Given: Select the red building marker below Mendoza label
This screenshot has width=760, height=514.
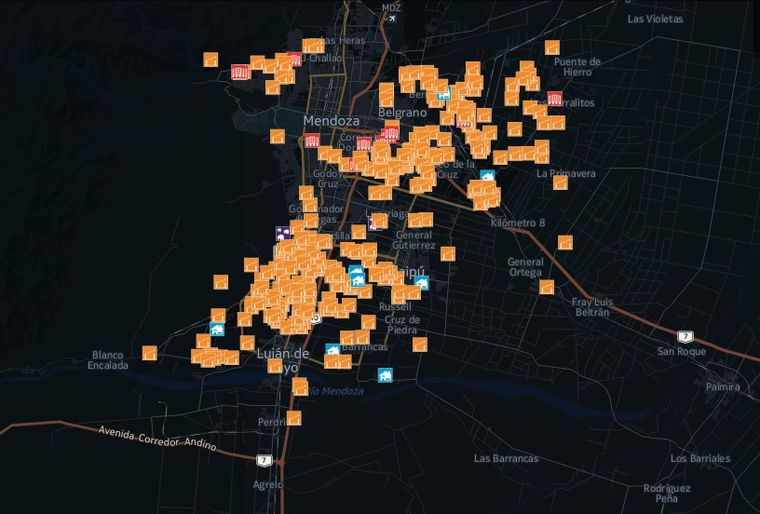Looking at the screenshot, I should point(313,141).
